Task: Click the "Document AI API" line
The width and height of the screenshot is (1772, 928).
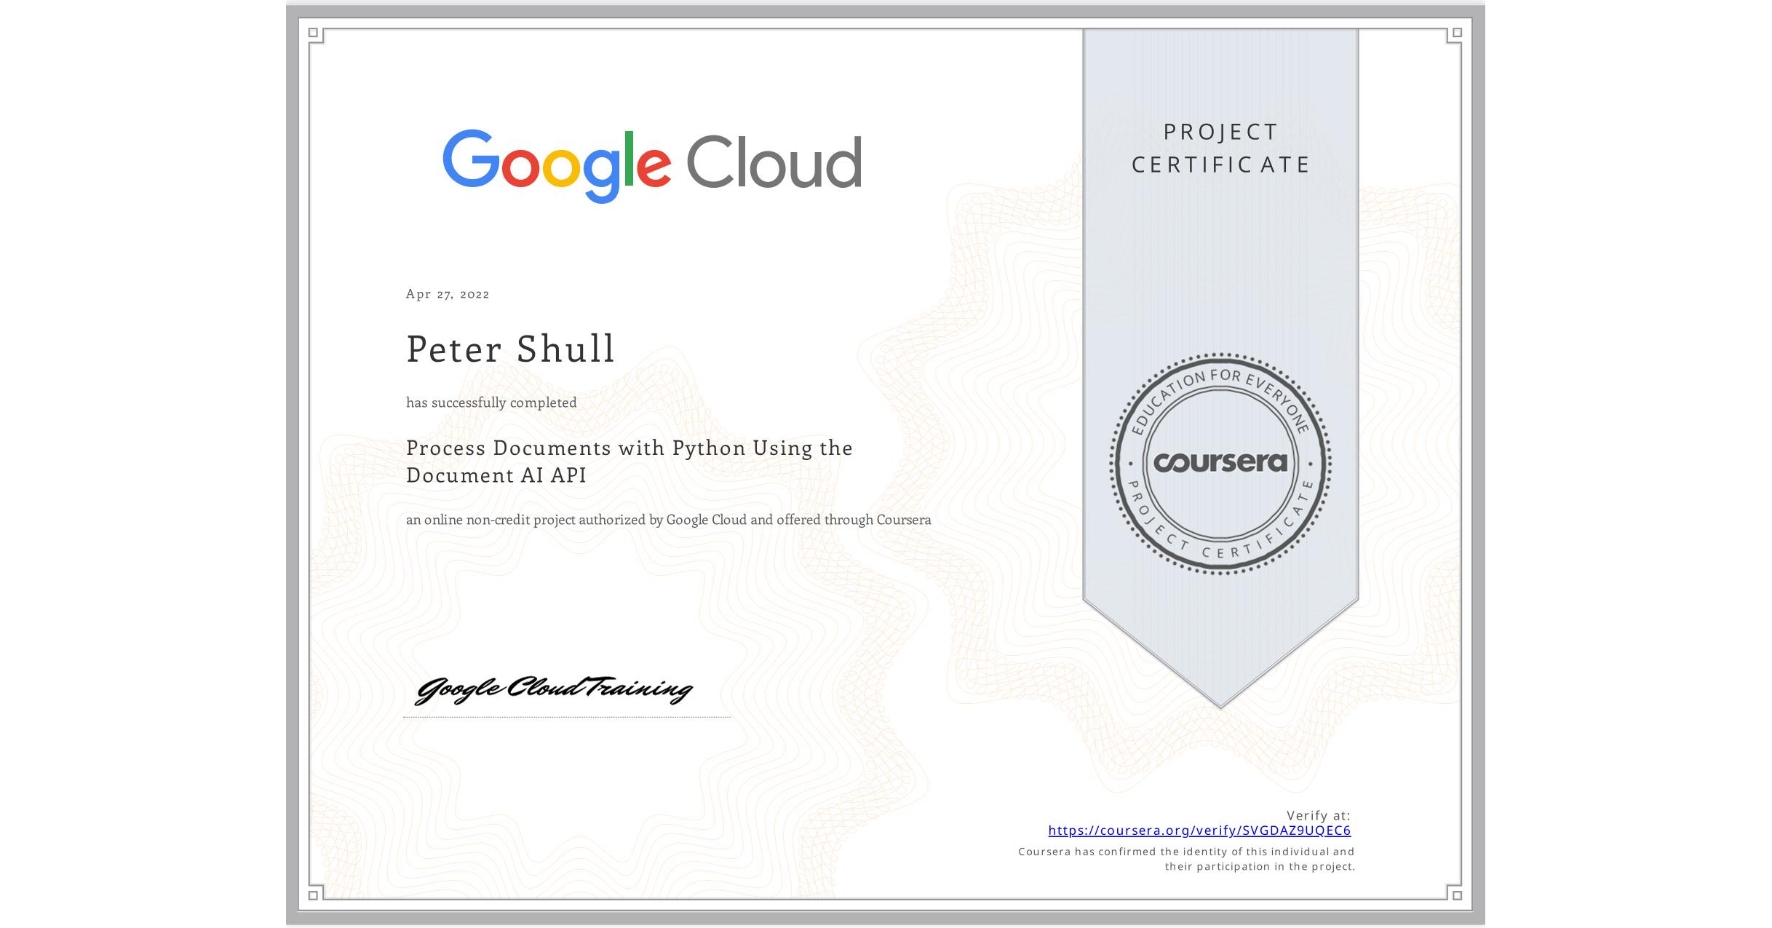Action: pos(496,475)
